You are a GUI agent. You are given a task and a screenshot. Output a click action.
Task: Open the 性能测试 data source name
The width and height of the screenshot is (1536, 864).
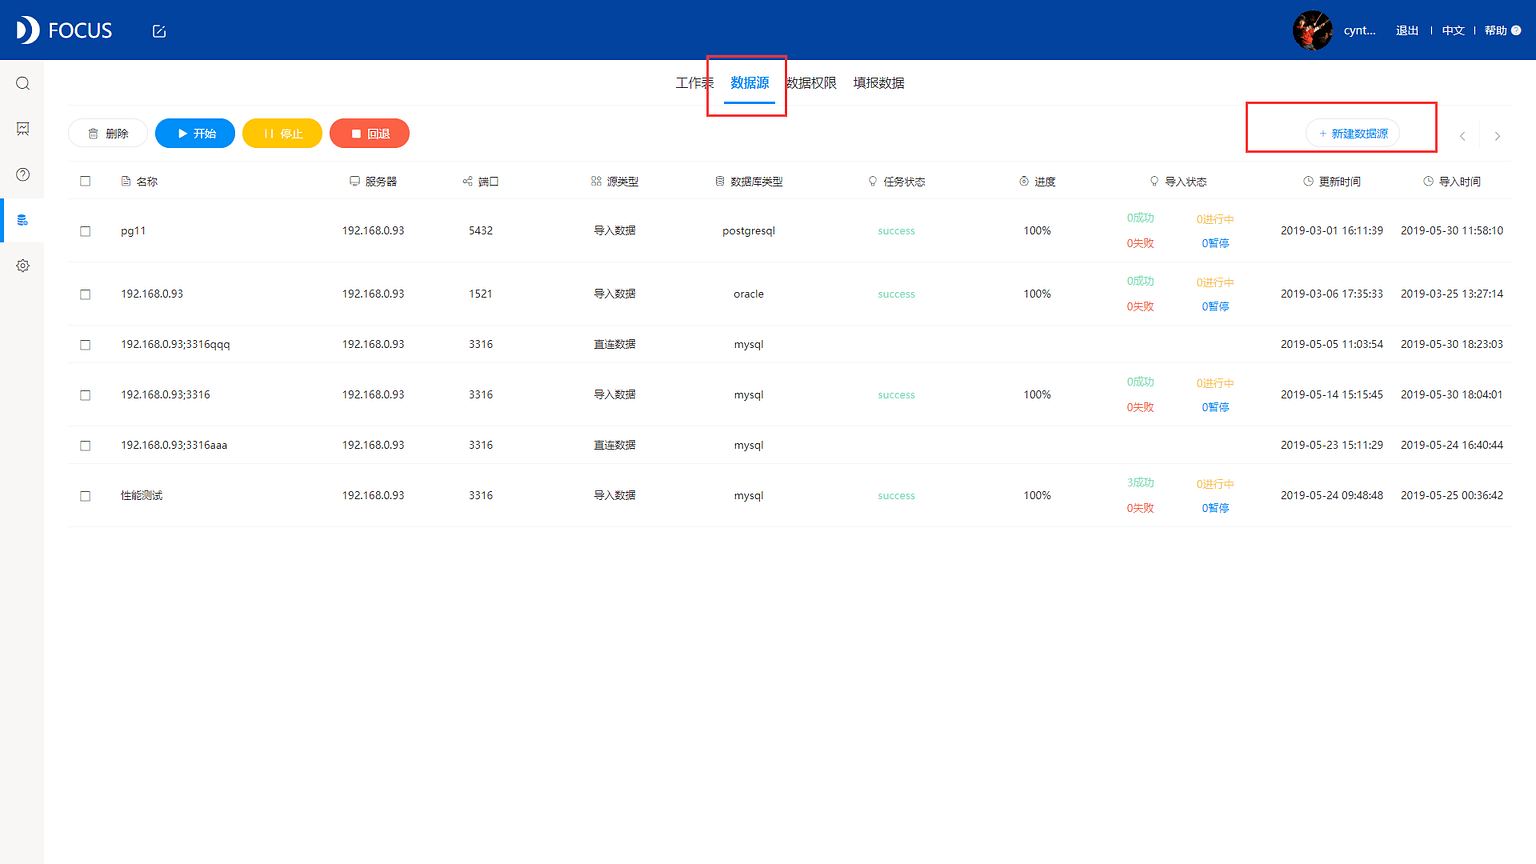click(141, 496)
